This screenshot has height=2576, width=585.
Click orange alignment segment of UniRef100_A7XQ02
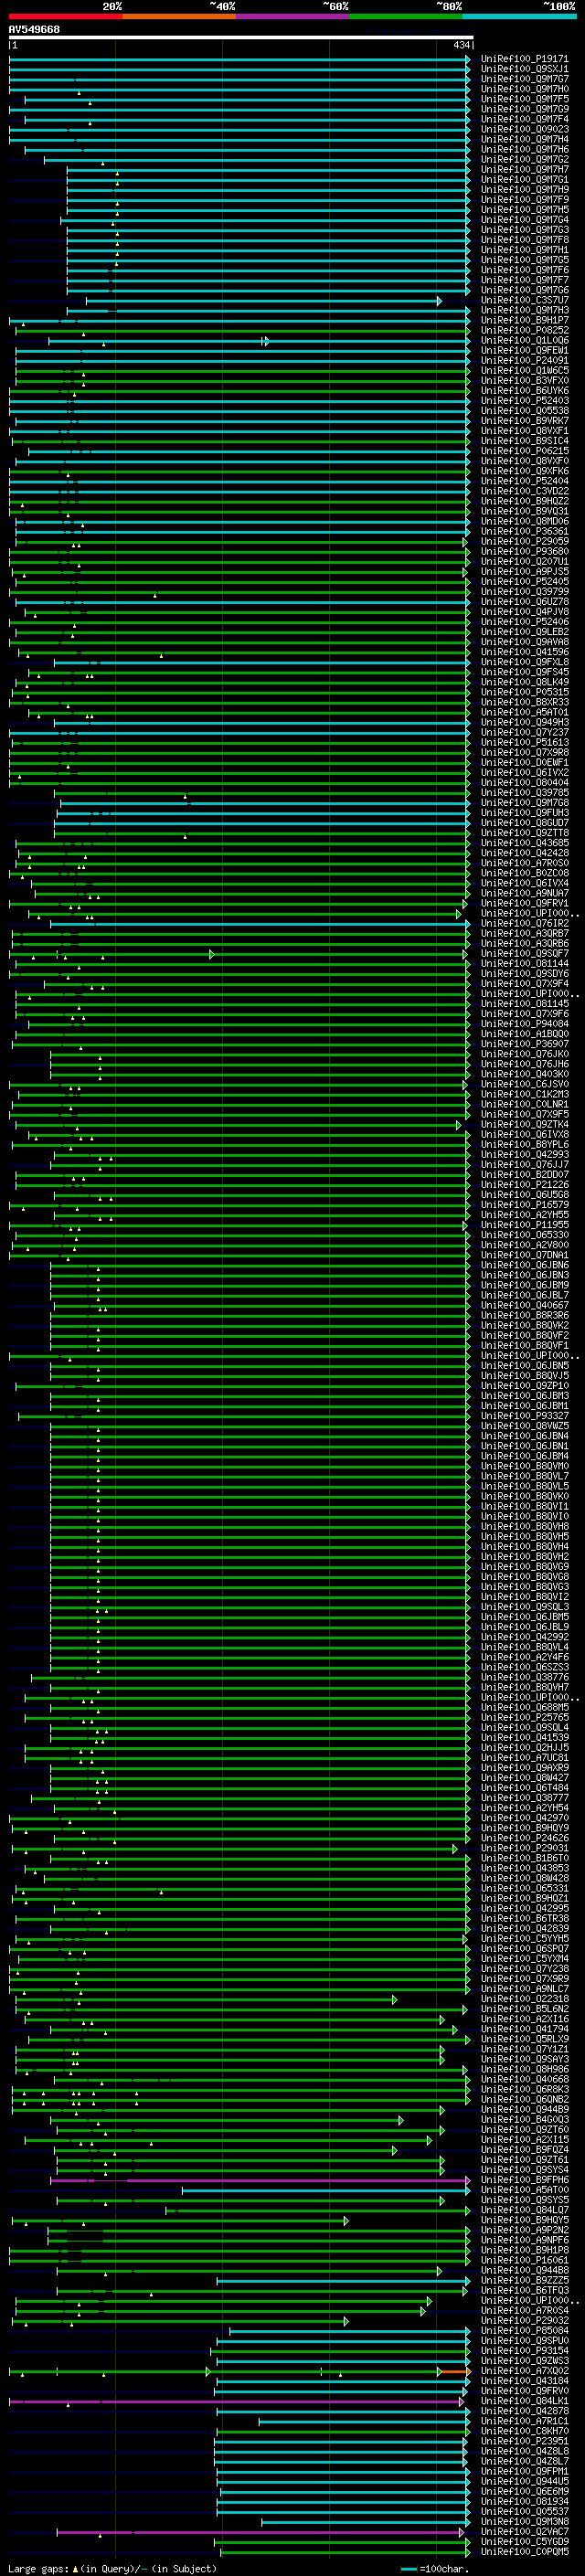tap(455, 2372)
